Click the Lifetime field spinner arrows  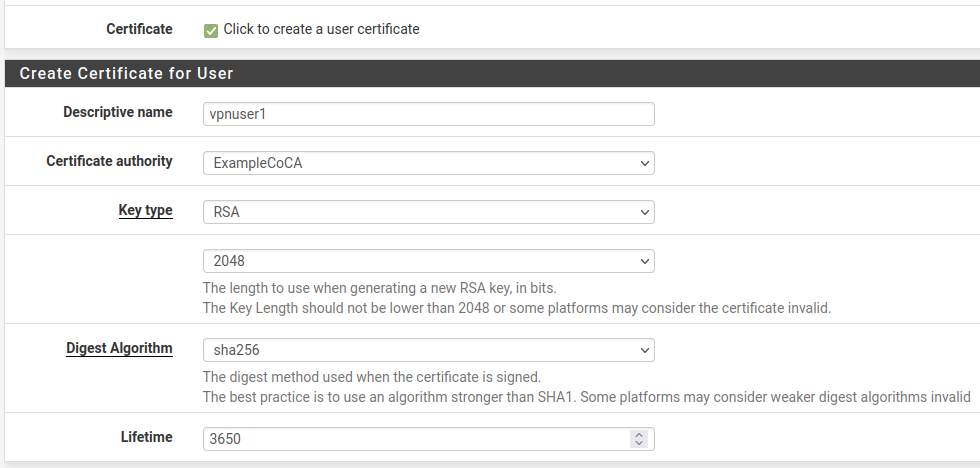click(x=638, y=439)
